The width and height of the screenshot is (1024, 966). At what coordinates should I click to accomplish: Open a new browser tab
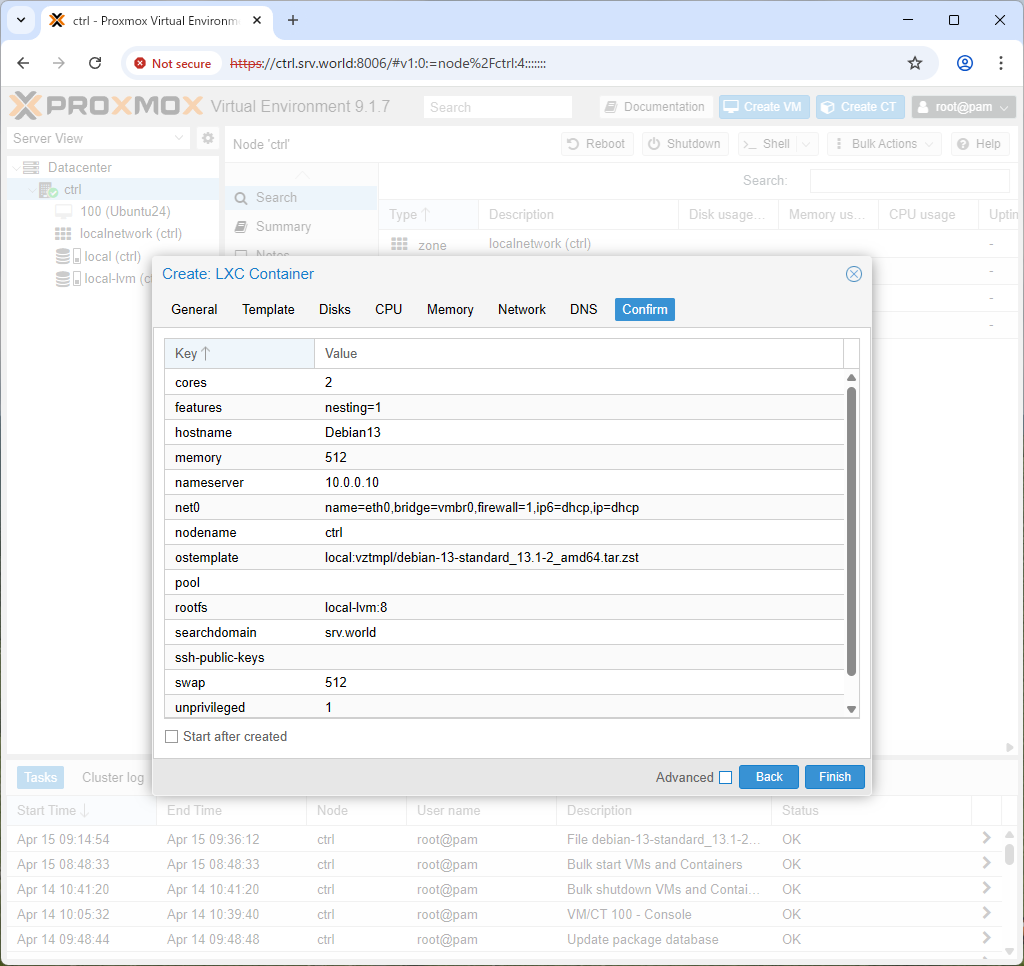tap(293, 20)
